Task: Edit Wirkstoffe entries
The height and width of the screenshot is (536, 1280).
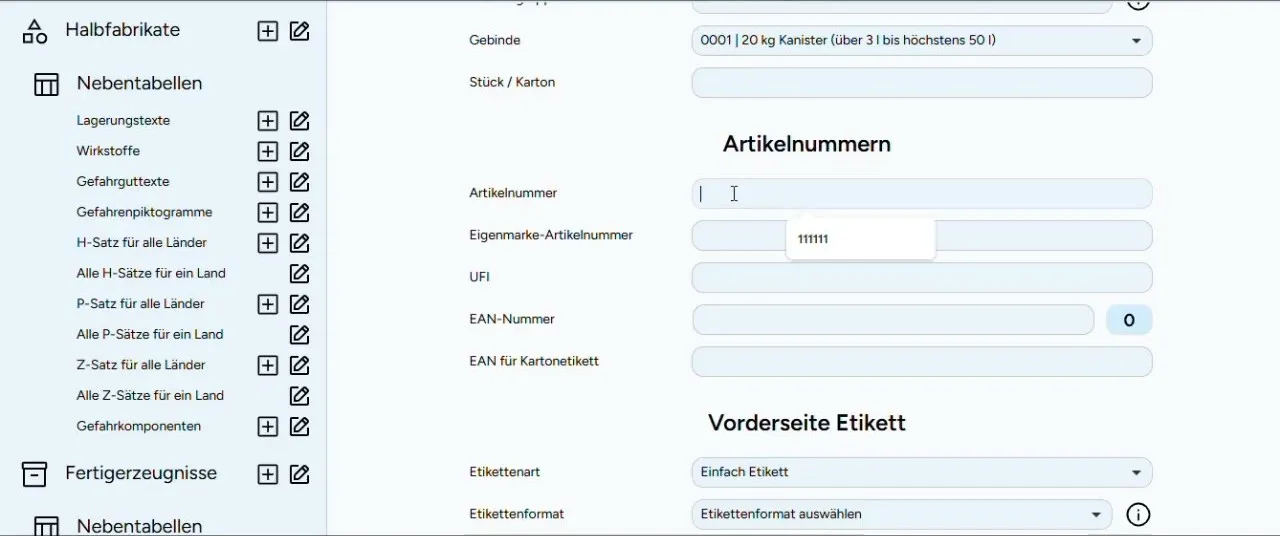Action: click(x=299, y=152)
